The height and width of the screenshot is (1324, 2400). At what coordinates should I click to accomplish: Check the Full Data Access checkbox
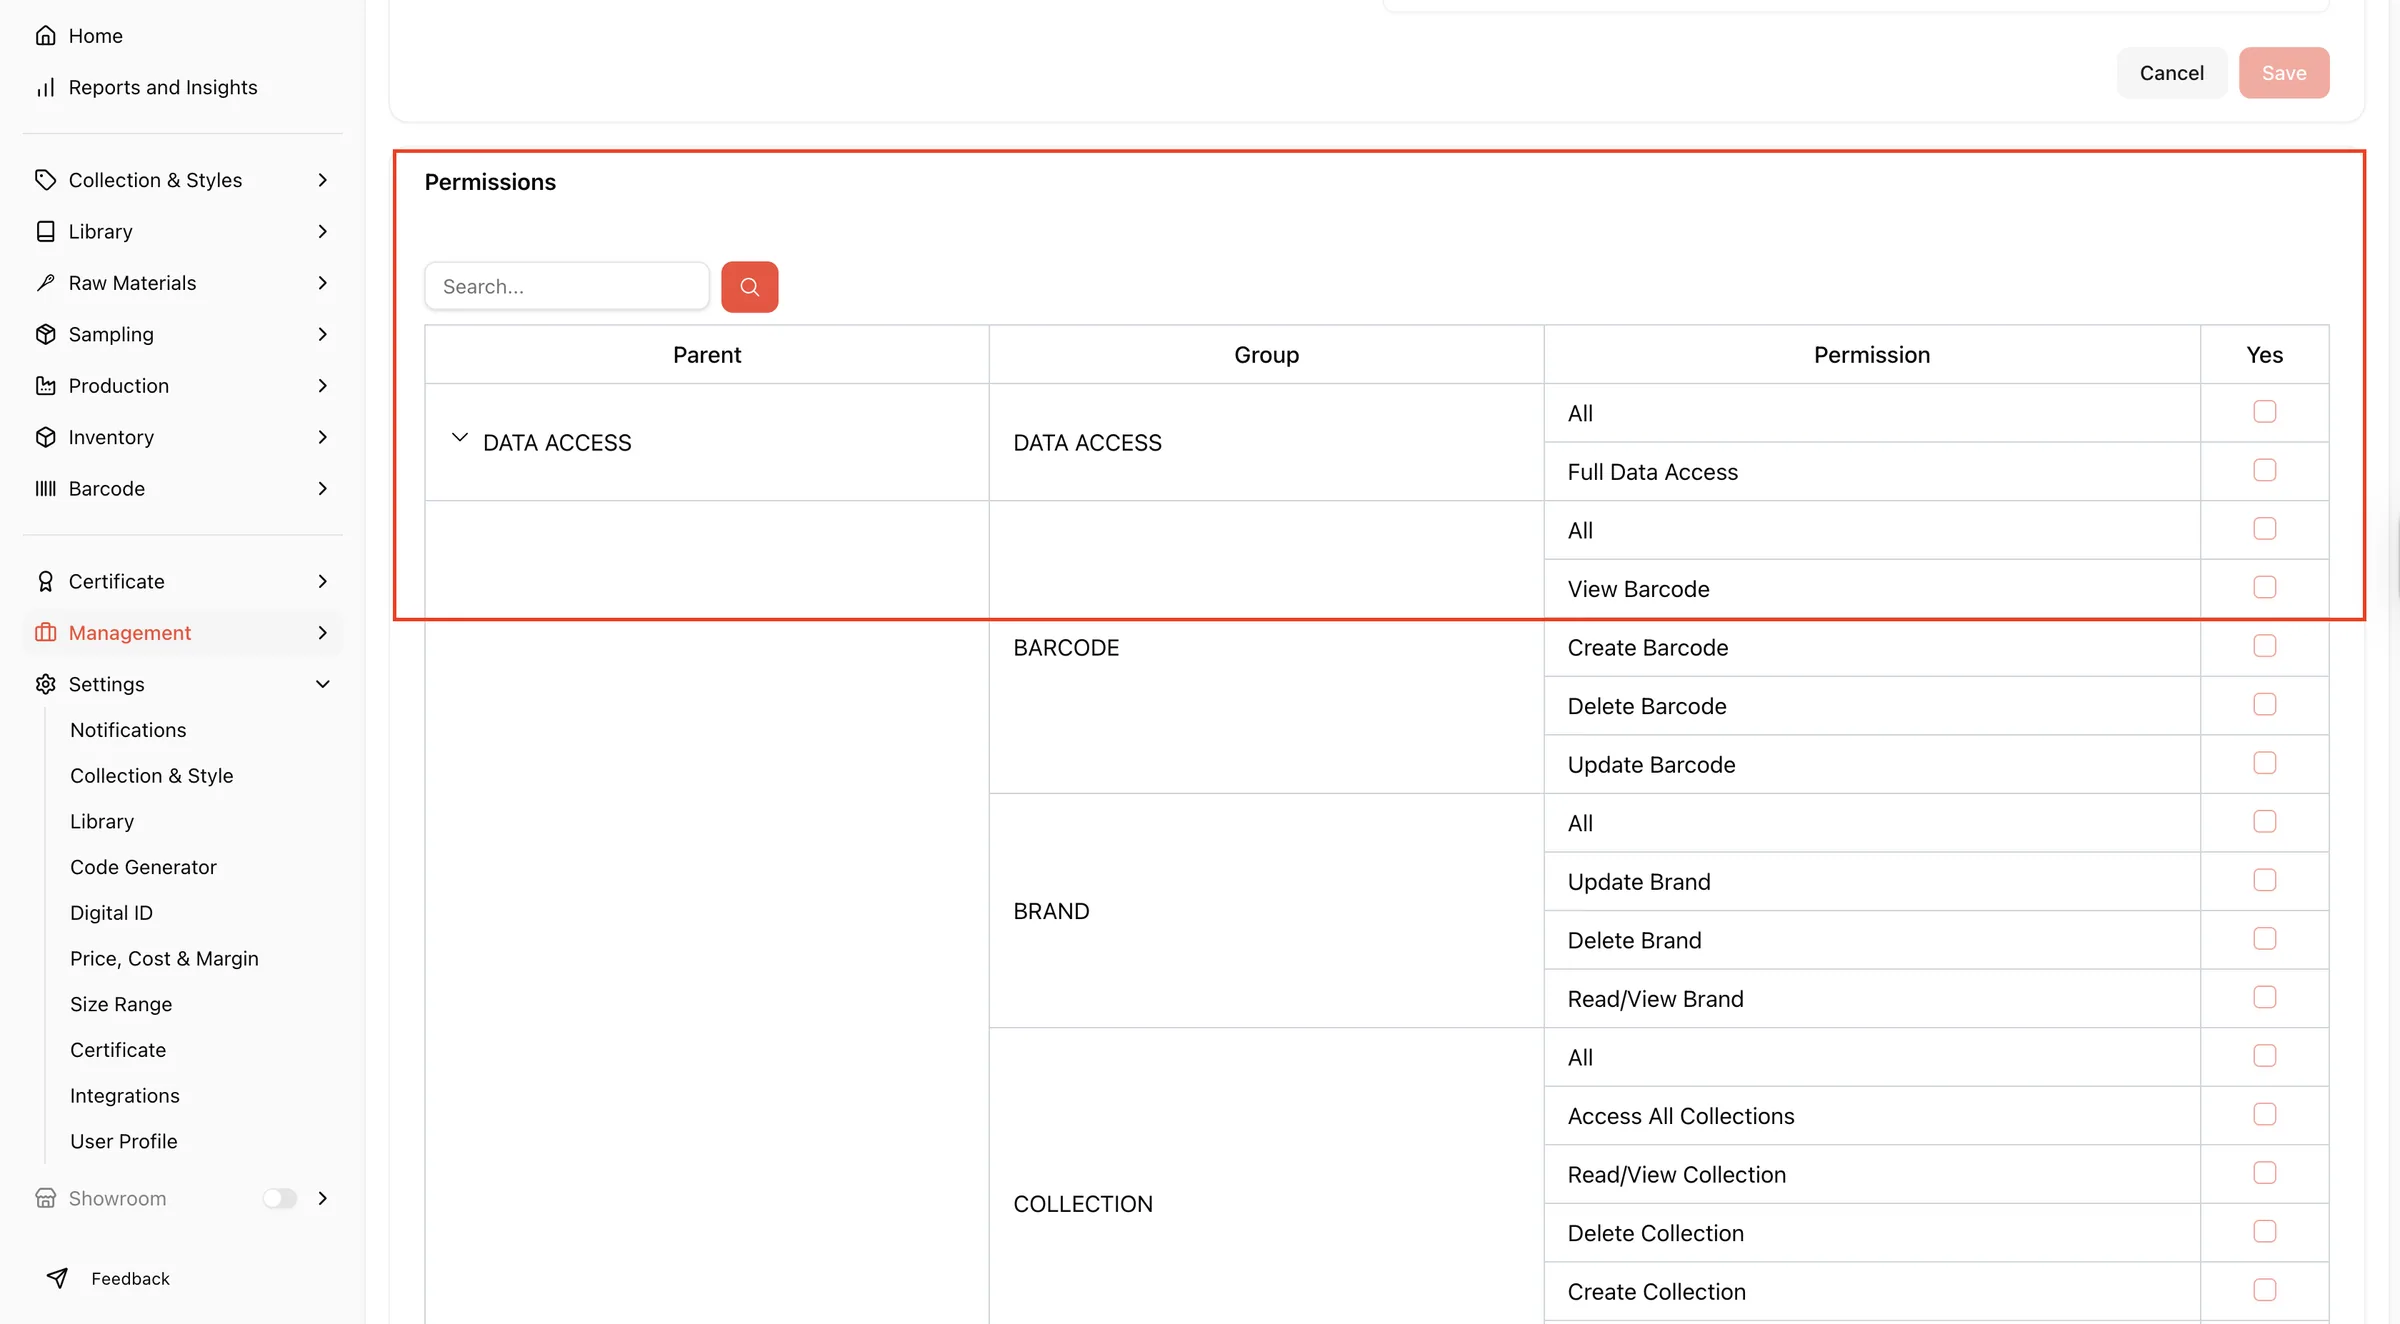pyautogui.click(x=2264, y=470)
